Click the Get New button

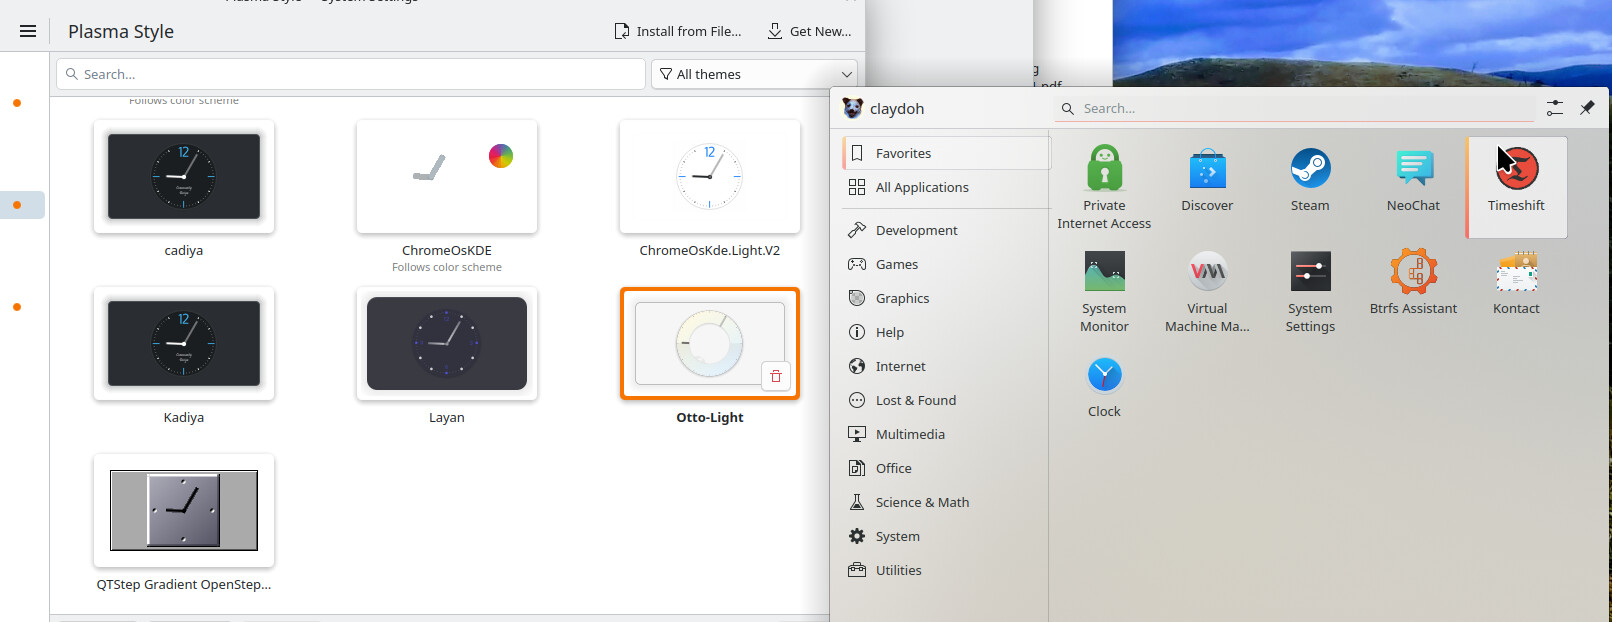(x=809, y=31)
